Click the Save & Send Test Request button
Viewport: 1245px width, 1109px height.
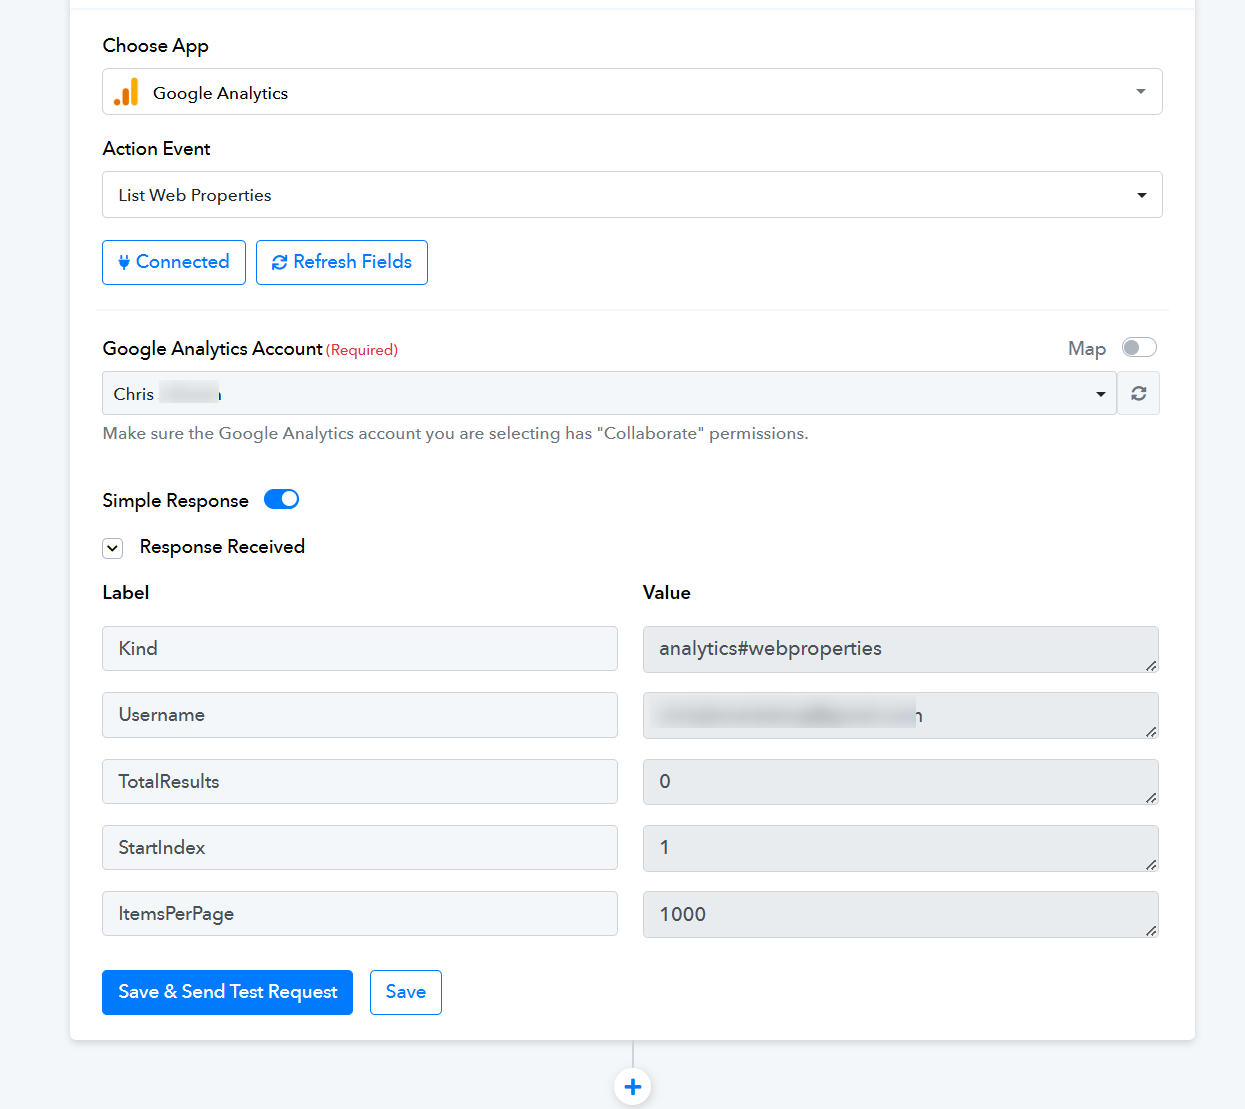click(x=227, y=992)
